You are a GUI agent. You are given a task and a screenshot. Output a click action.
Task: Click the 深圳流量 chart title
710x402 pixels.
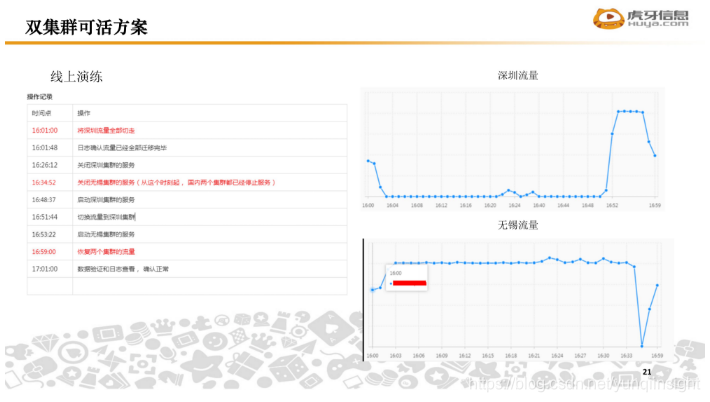pos(518,75)
